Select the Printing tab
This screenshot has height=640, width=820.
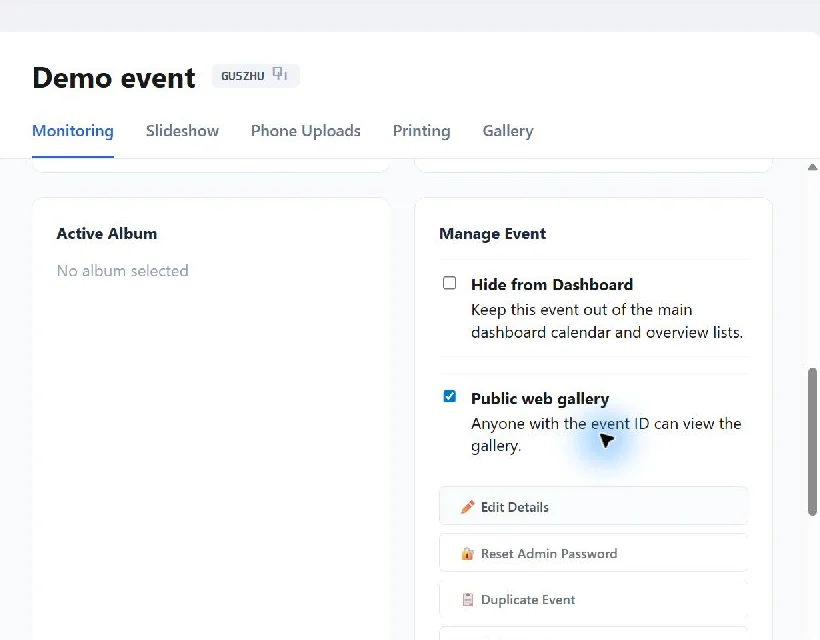point(422,131)
